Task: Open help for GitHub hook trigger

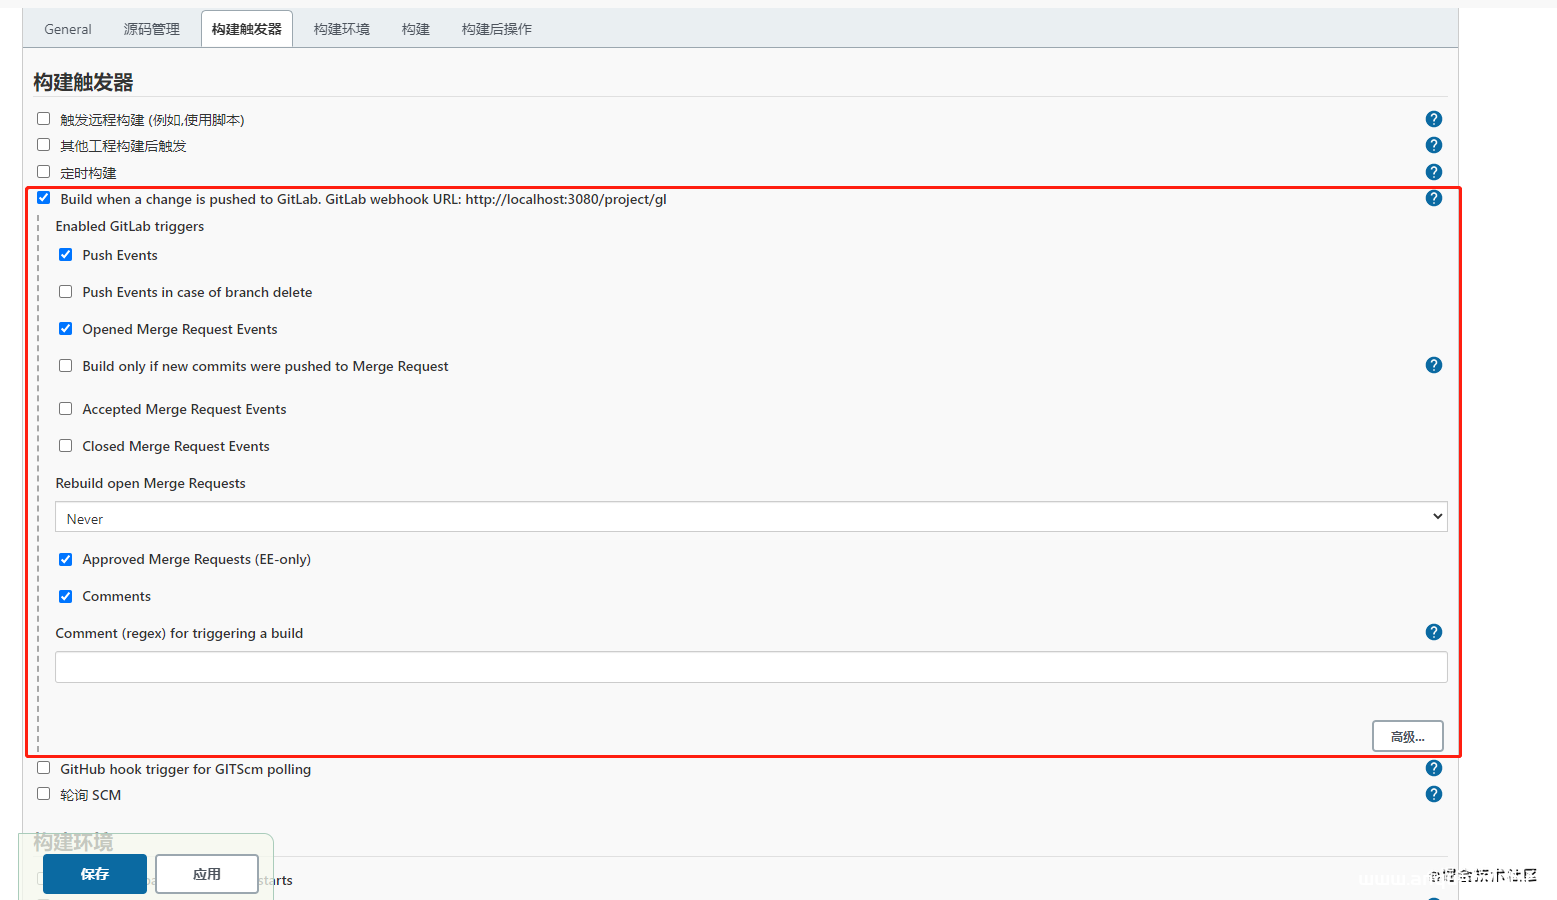Action: pyautogui.click(x=1434, y=768)
